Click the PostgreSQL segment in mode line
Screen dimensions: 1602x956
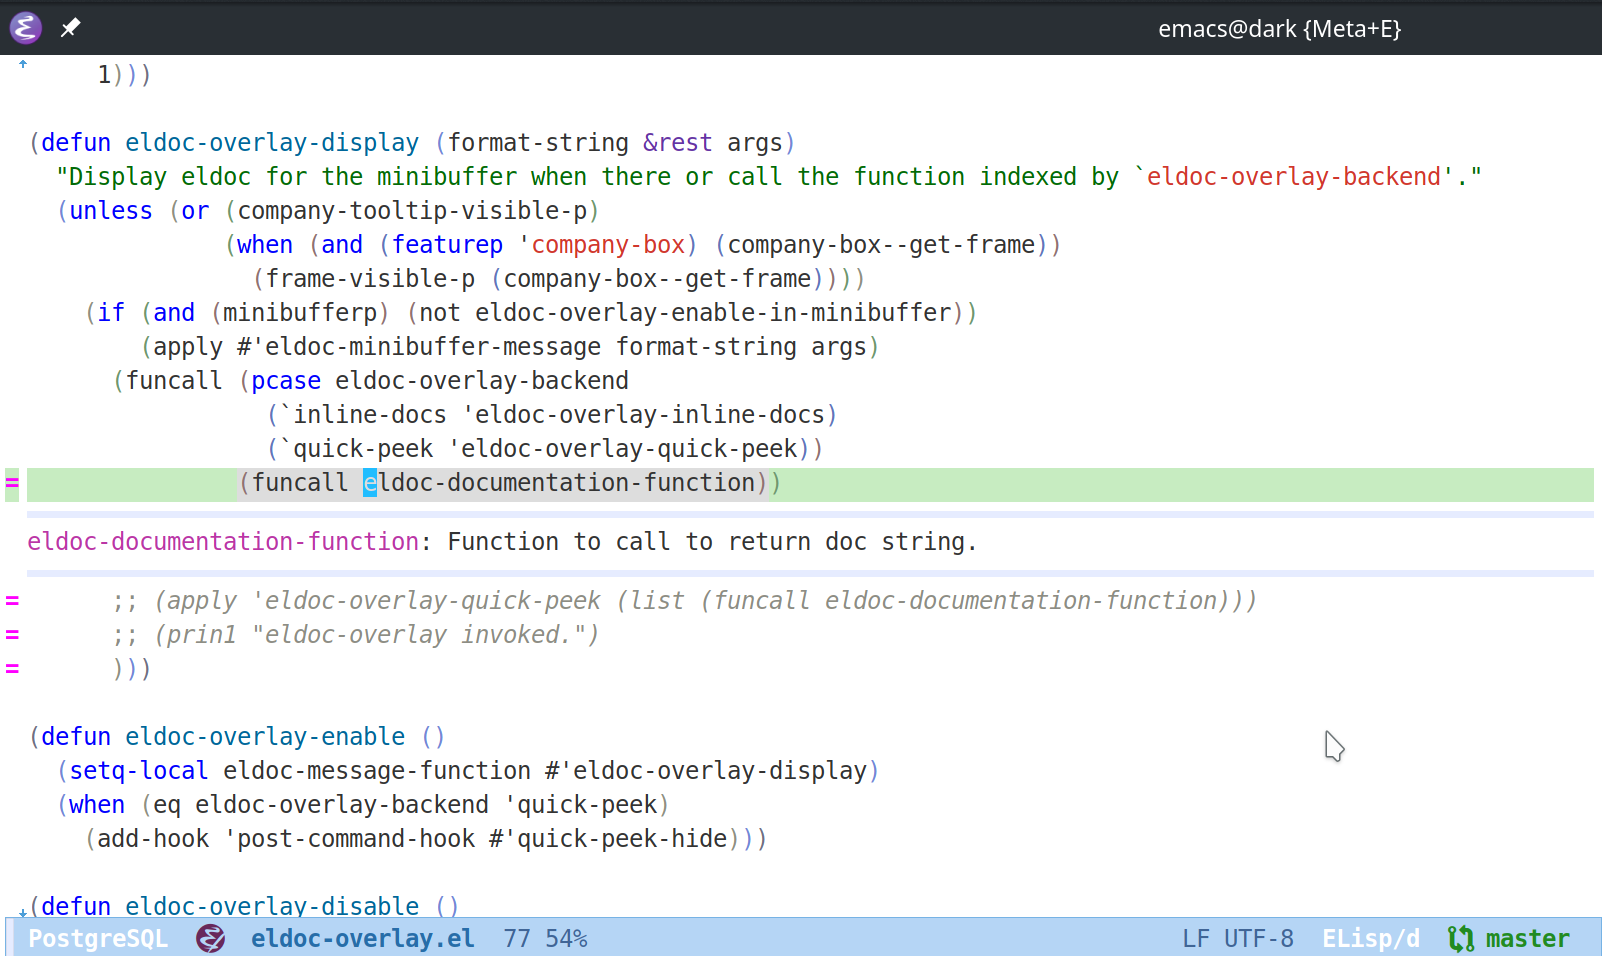pyautogui.click(x=98, y=938)
